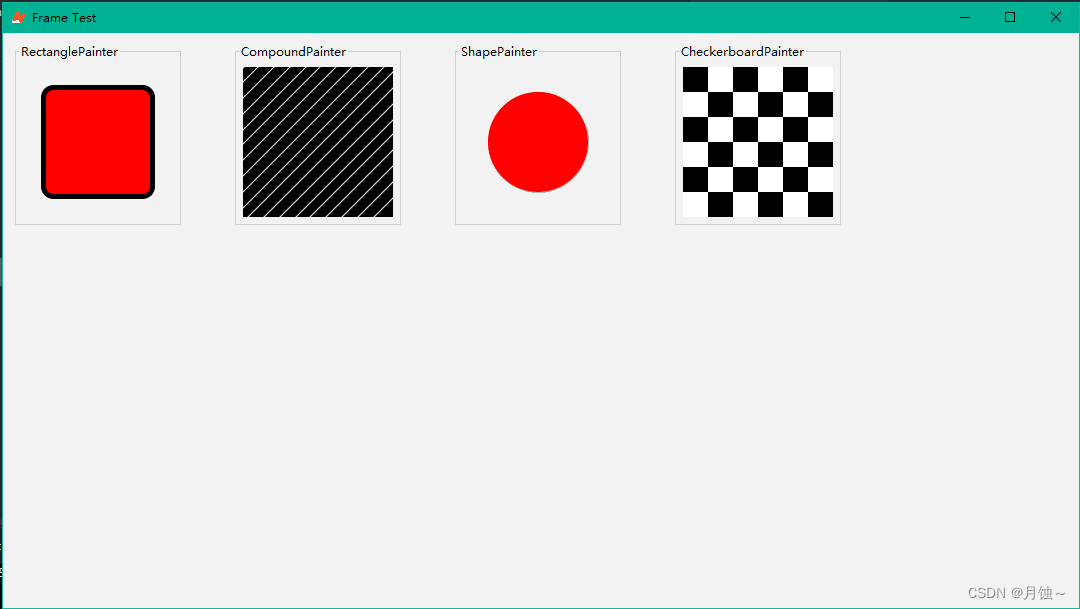Click the red rounded rectangle in RectanglePainter
Viewport: 1080px width, 609px height.
(x=98, y=142)
